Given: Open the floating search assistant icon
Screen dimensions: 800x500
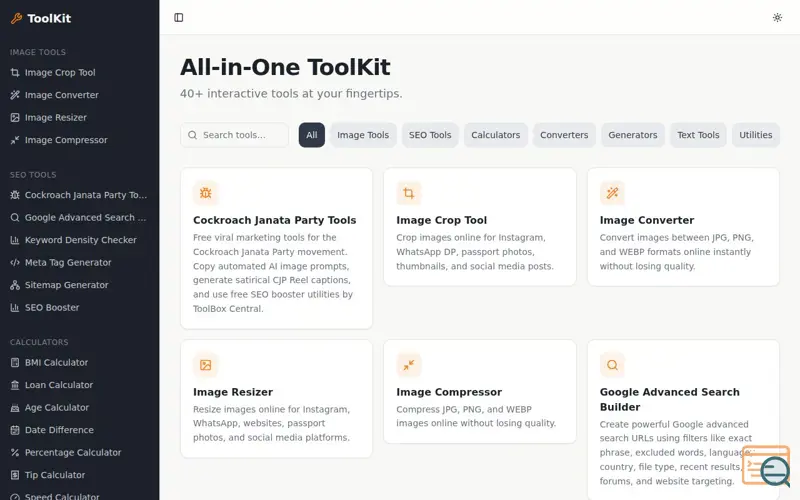Looking at the screenshot, I should (x=766, y=465).
